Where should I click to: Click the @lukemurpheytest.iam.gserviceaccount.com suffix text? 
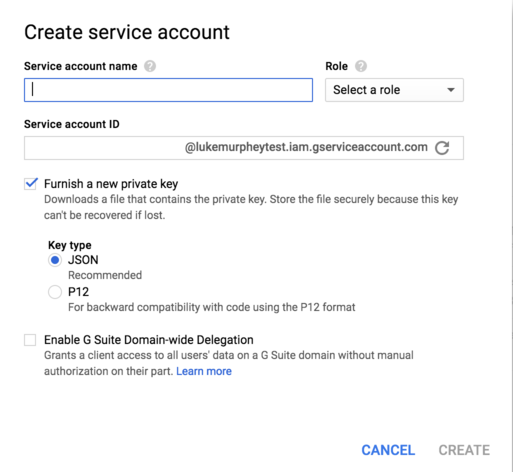tap(306, 147)
